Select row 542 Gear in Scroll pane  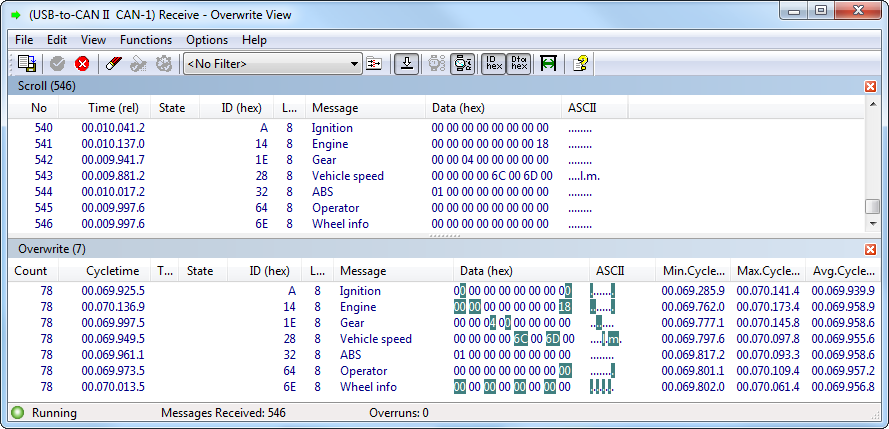click(x=437, y=160)
